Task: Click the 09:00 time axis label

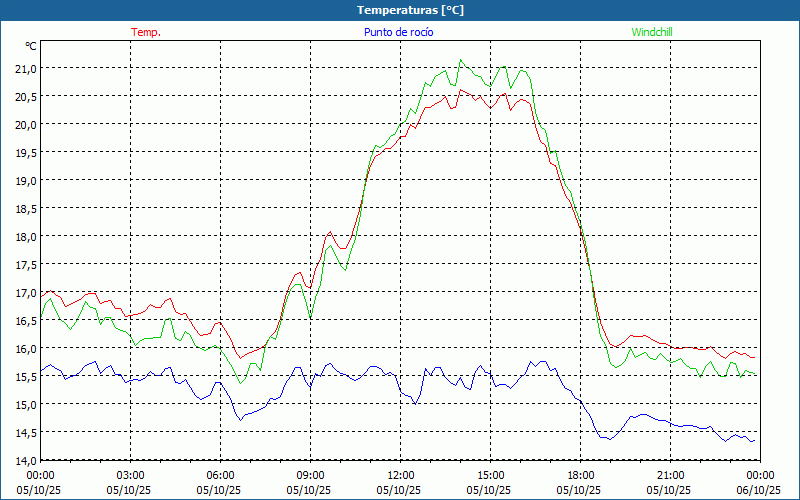Action: pos(311,475)
